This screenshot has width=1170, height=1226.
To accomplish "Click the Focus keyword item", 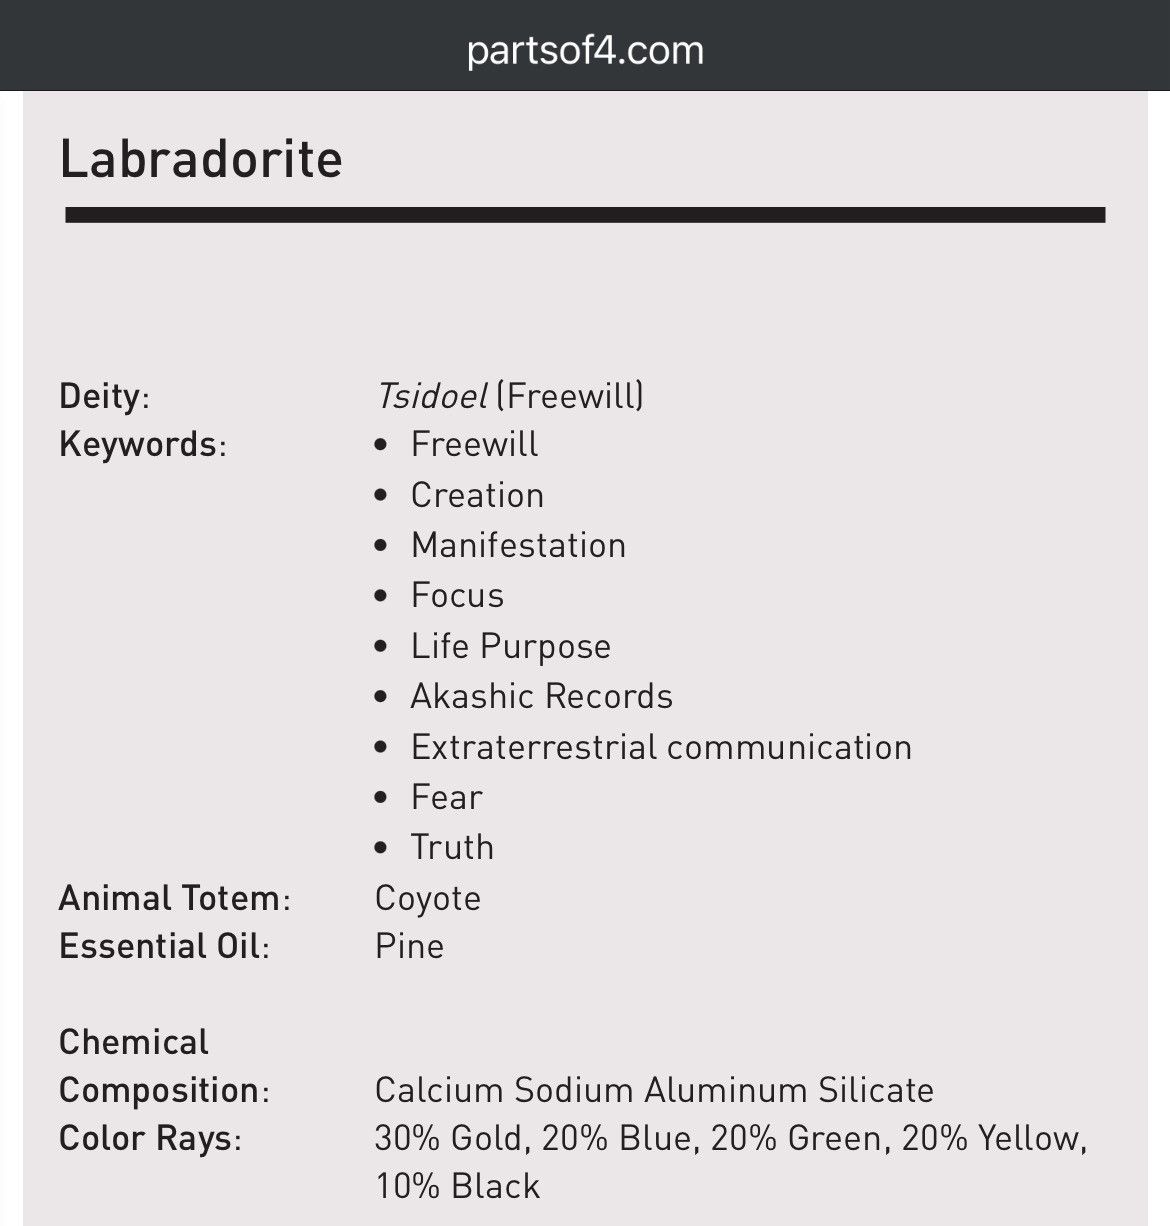I will (457, 595).
